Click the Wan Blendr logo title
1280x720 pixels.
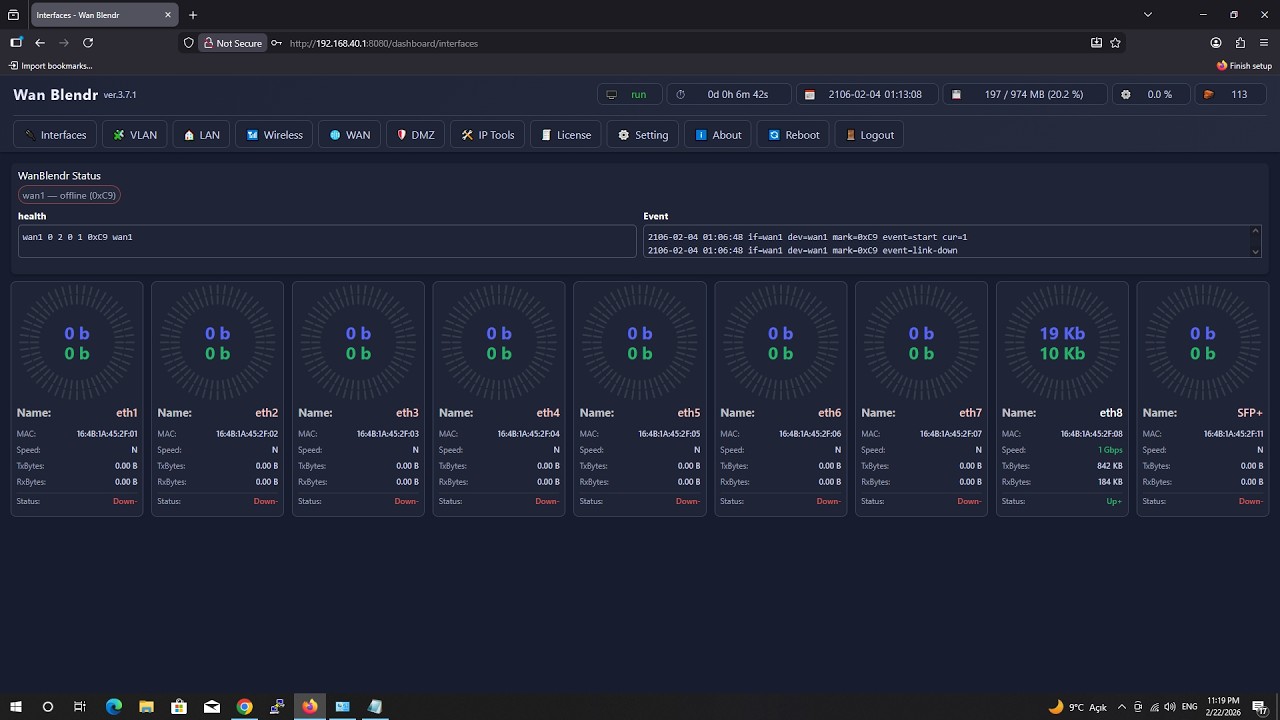tap(56, 95)
